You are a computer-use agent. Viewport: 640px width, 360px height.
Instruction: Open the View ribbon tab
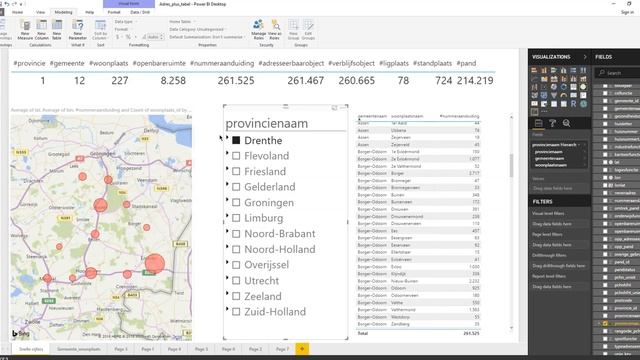(x=40, y=12)
